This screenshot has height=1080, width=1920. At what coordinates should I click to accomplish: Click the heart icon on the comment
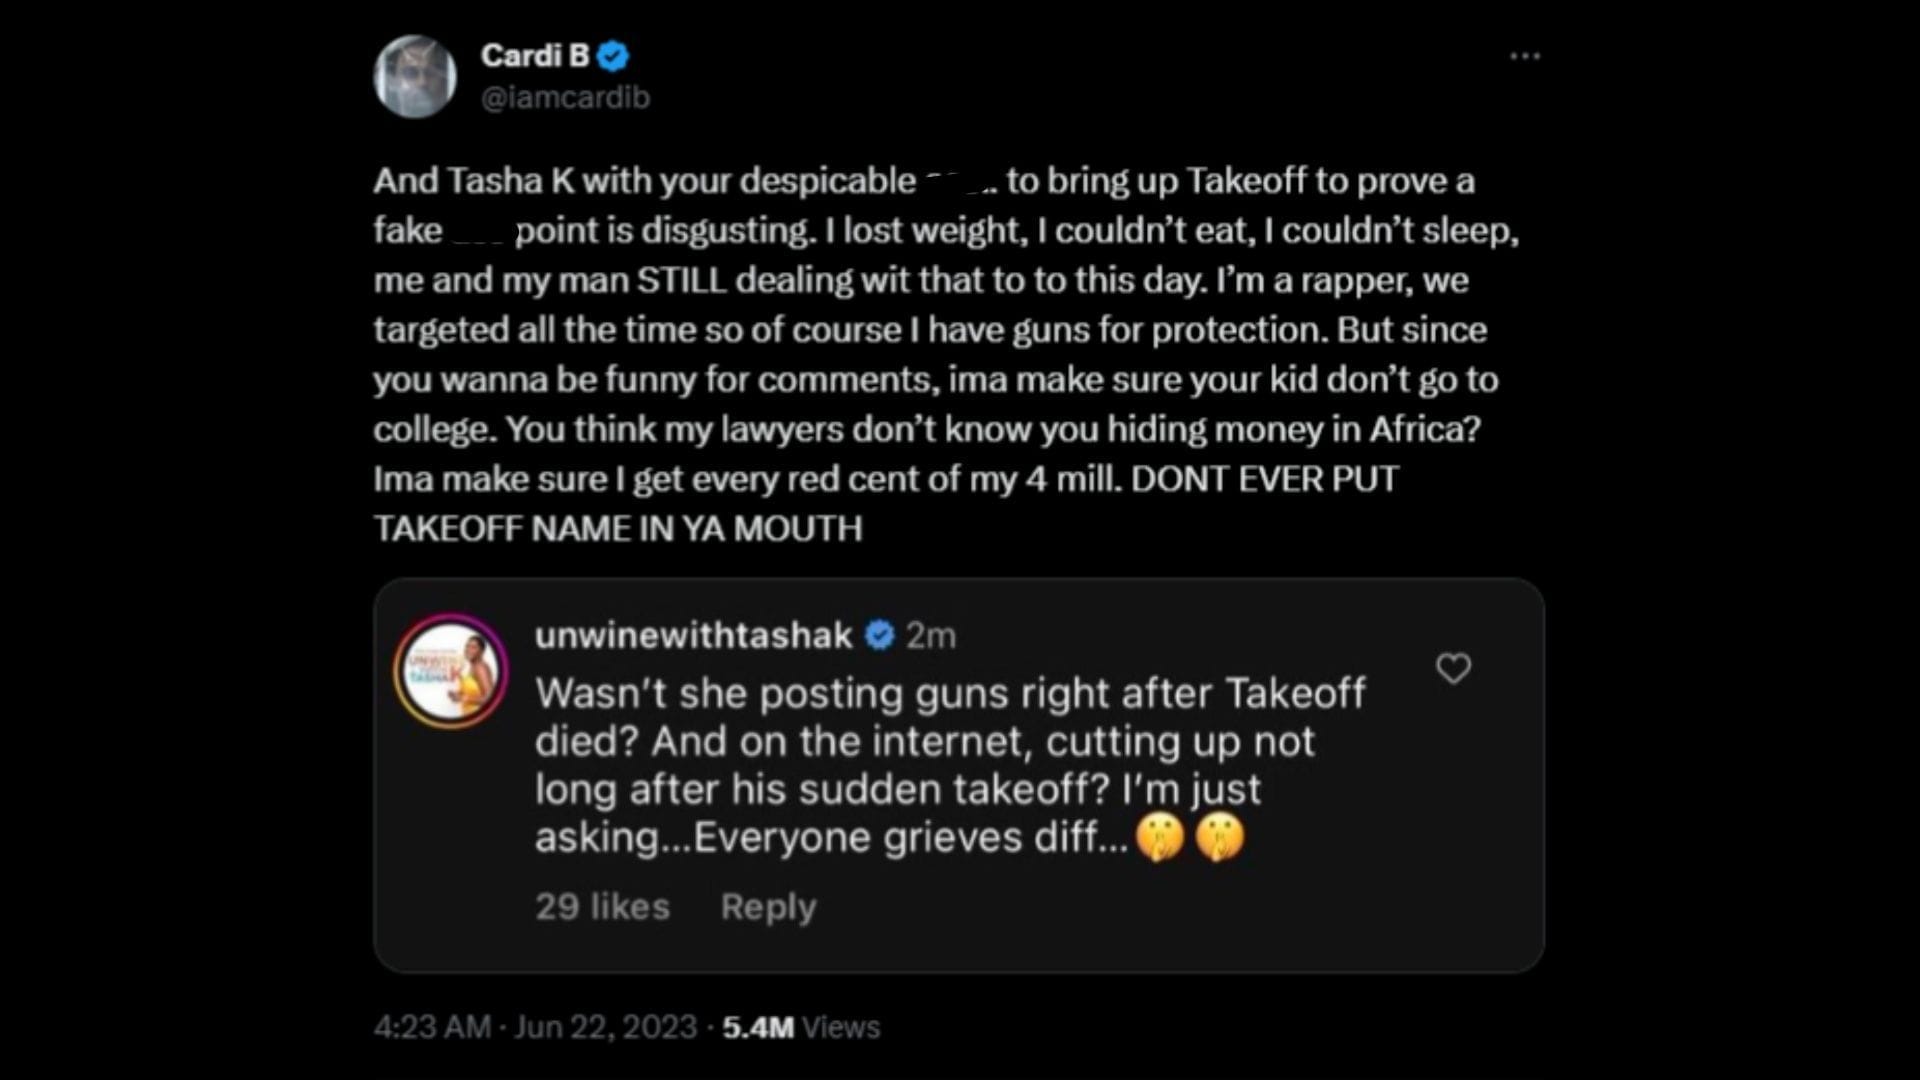pyautogui.click(x=1455, y=667)
